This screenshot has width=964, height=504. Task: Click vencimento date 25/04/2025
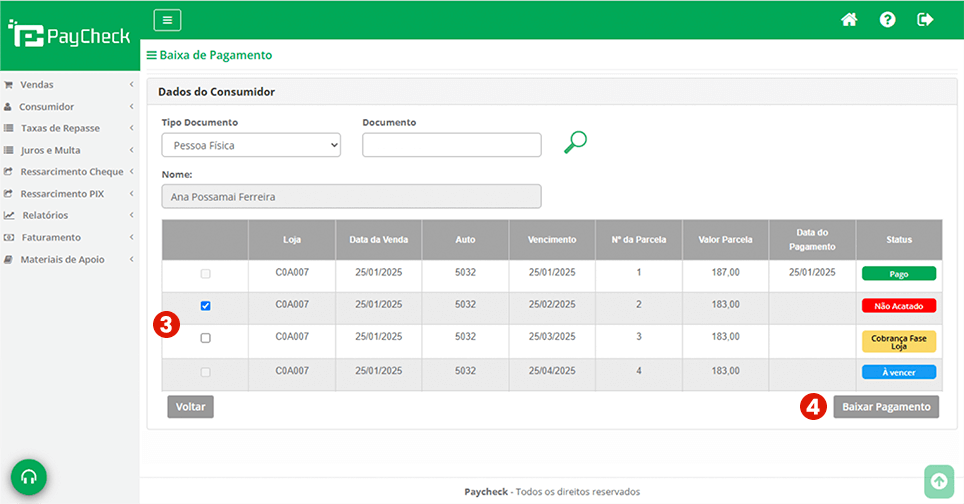552,371
